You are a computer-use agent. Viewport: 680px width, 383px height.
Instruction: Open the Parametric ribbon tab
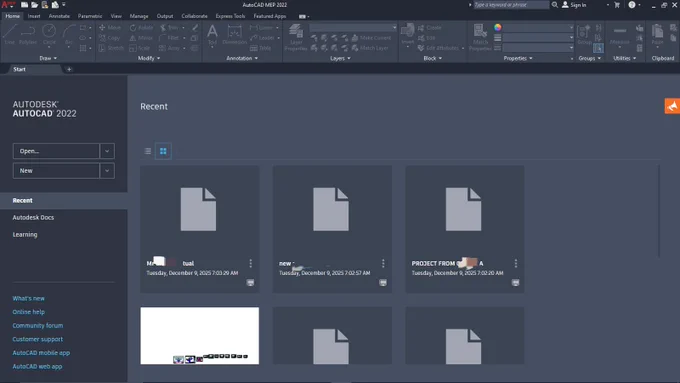90,16
